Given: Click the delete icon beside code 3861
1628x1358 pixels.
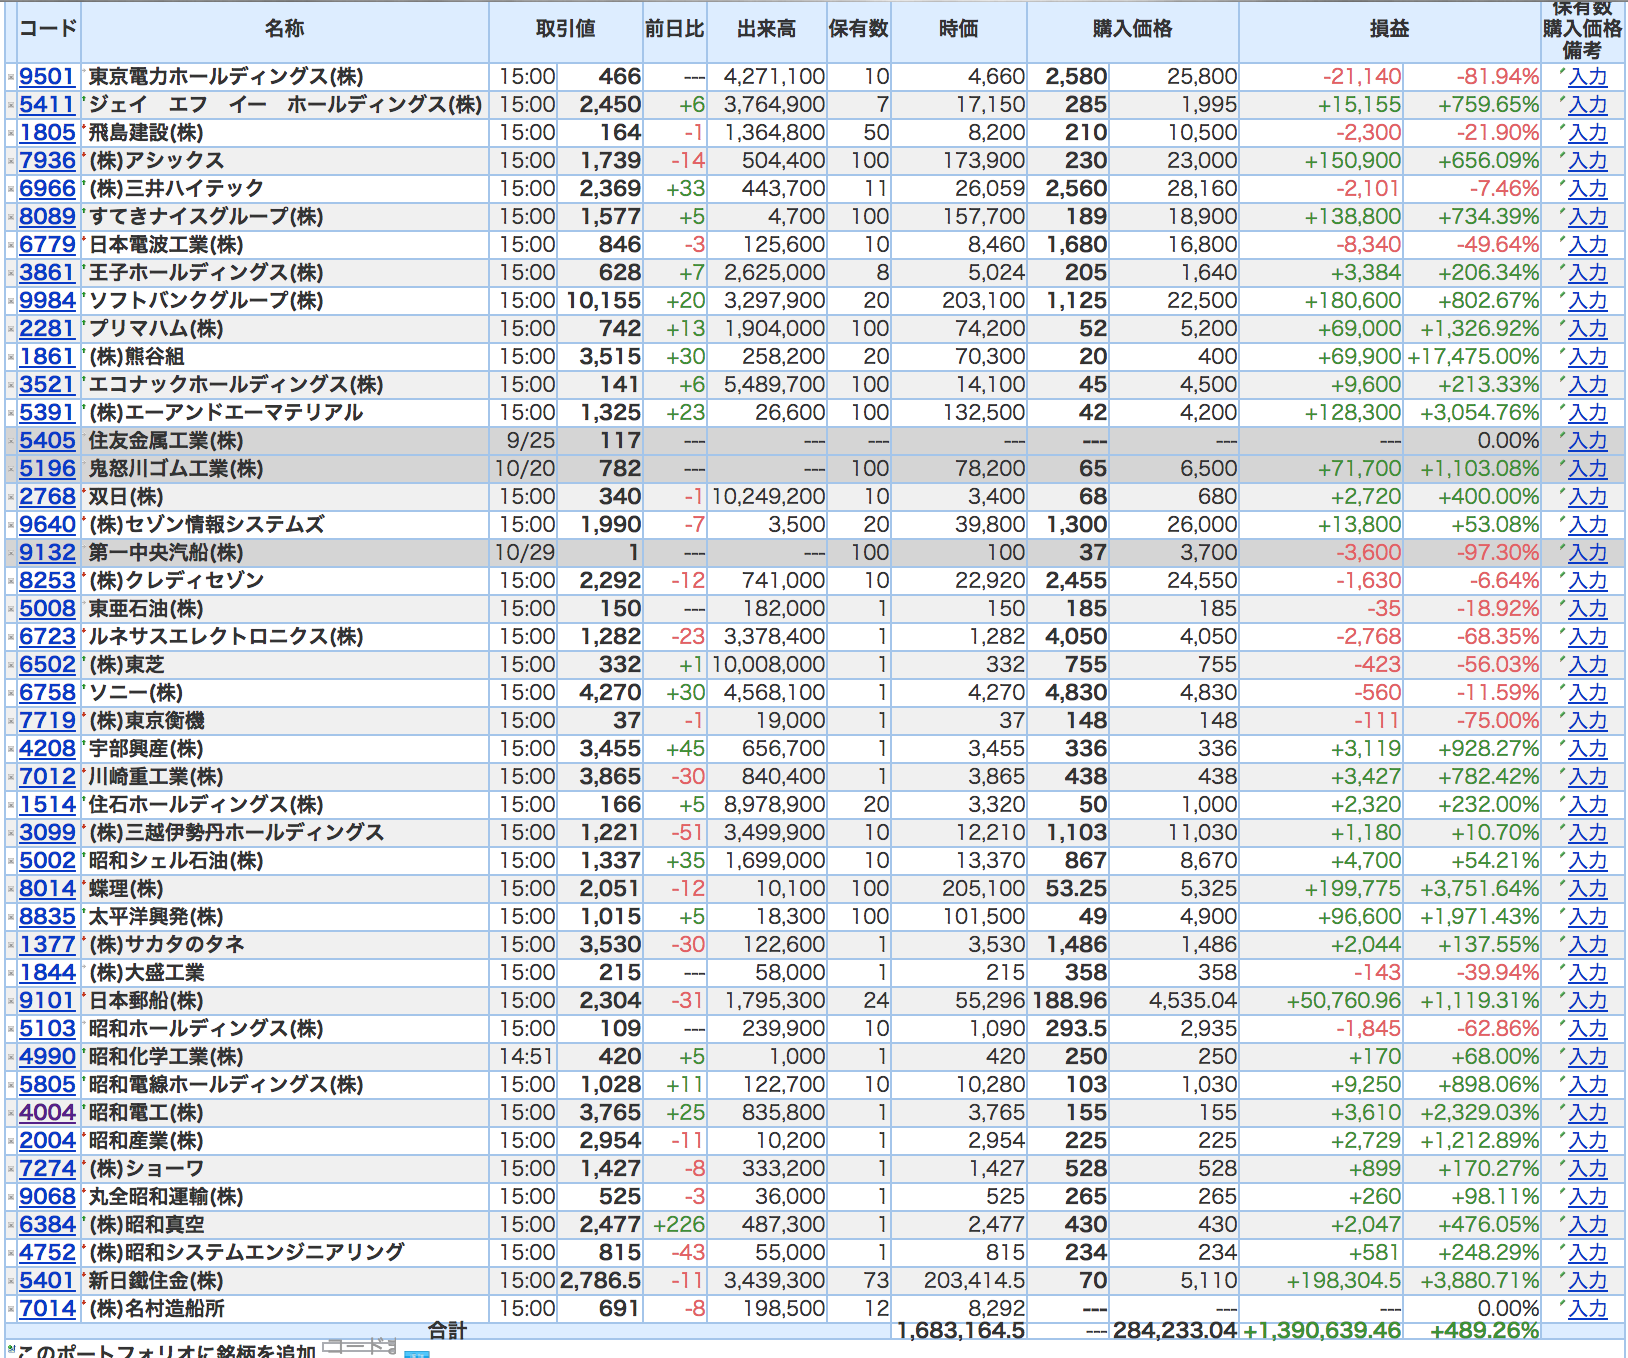Looking at the screenshot, I should tap(11, 273).
